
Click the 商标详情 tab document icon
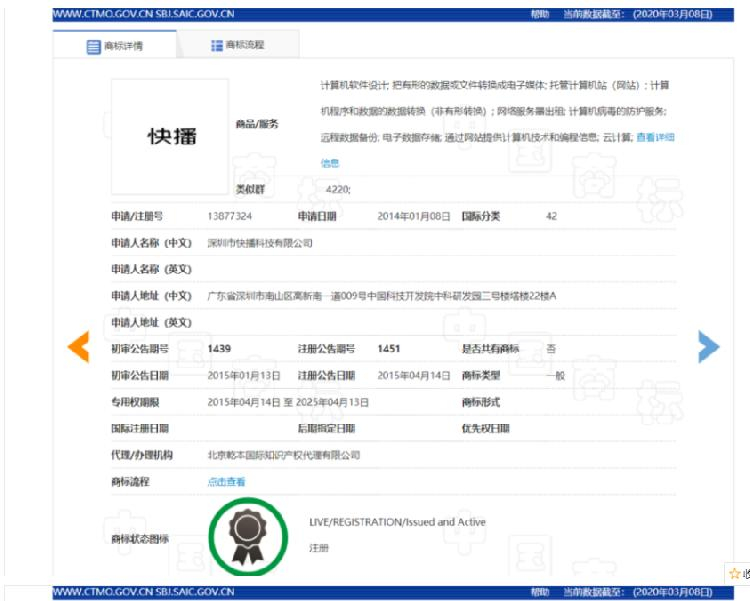pyautogui.click(x=93, y=46)
